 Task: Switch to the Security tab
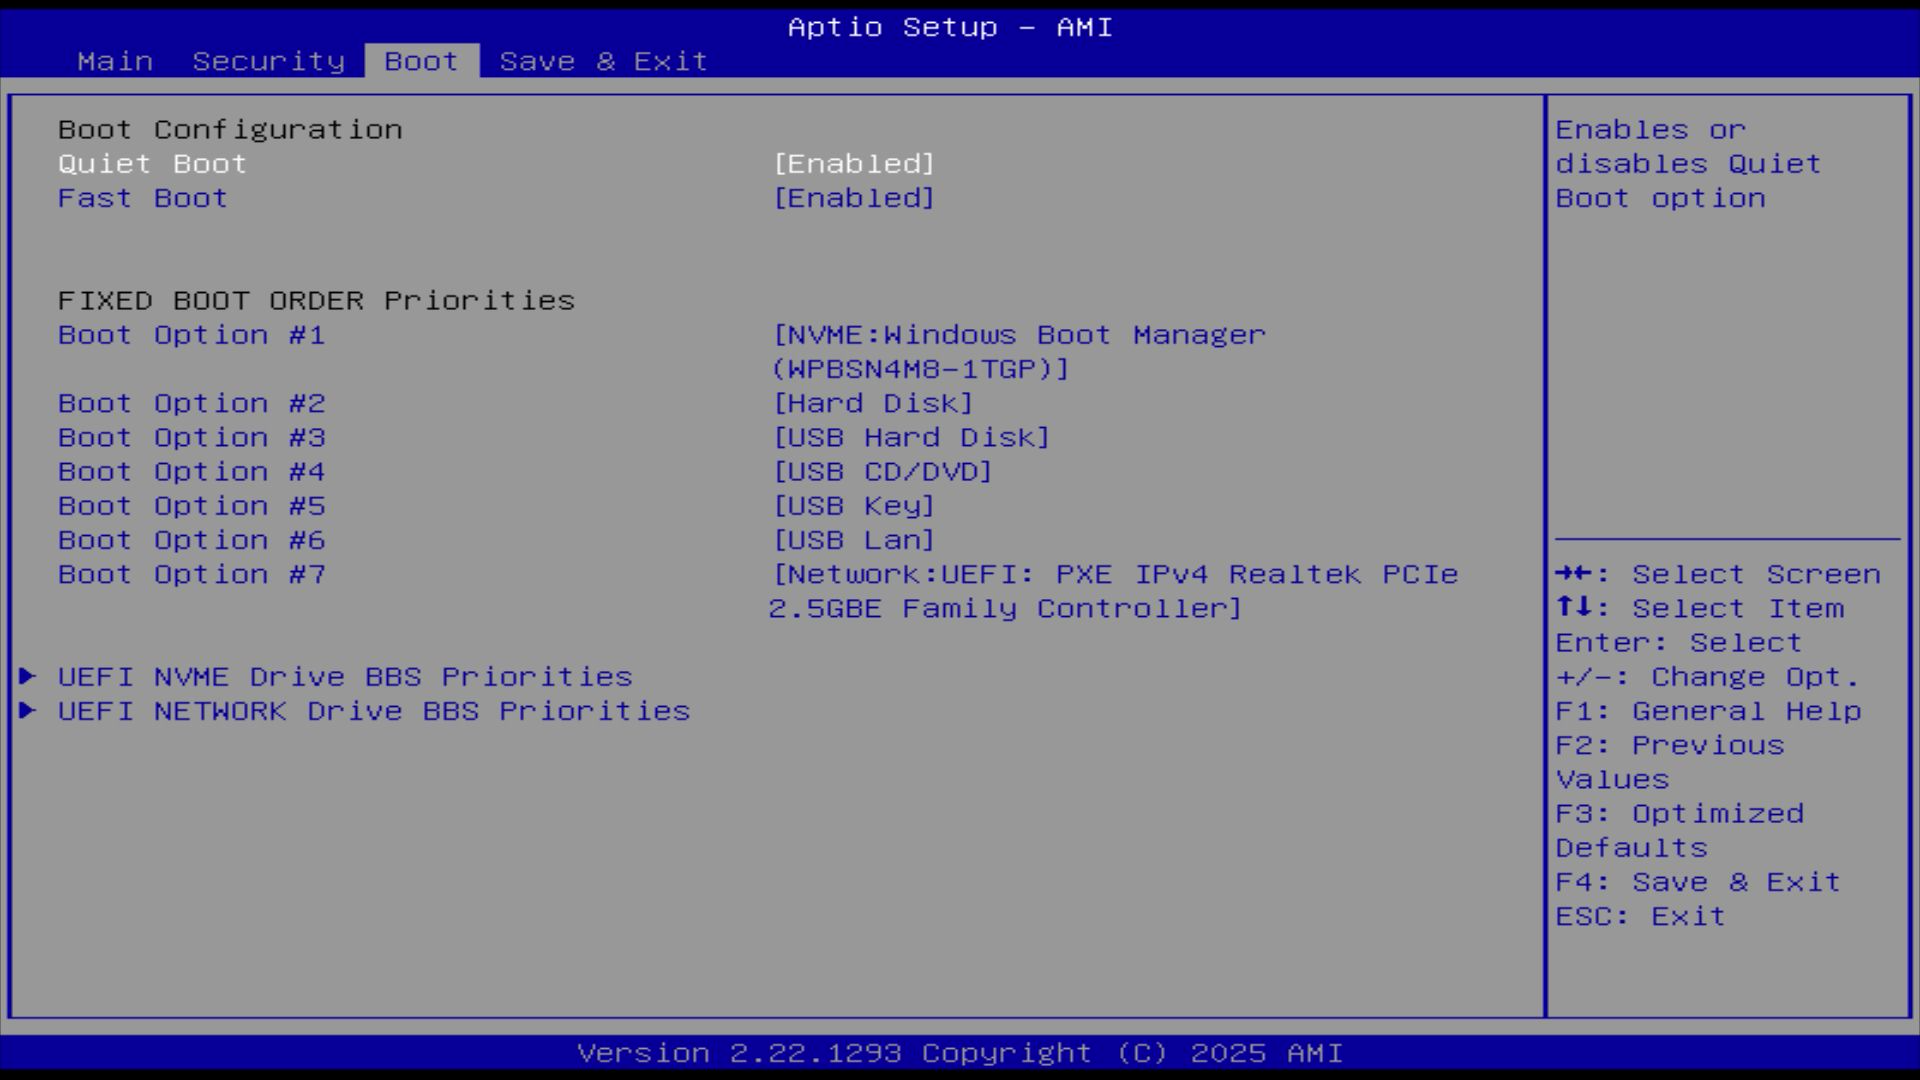point(268,61)
